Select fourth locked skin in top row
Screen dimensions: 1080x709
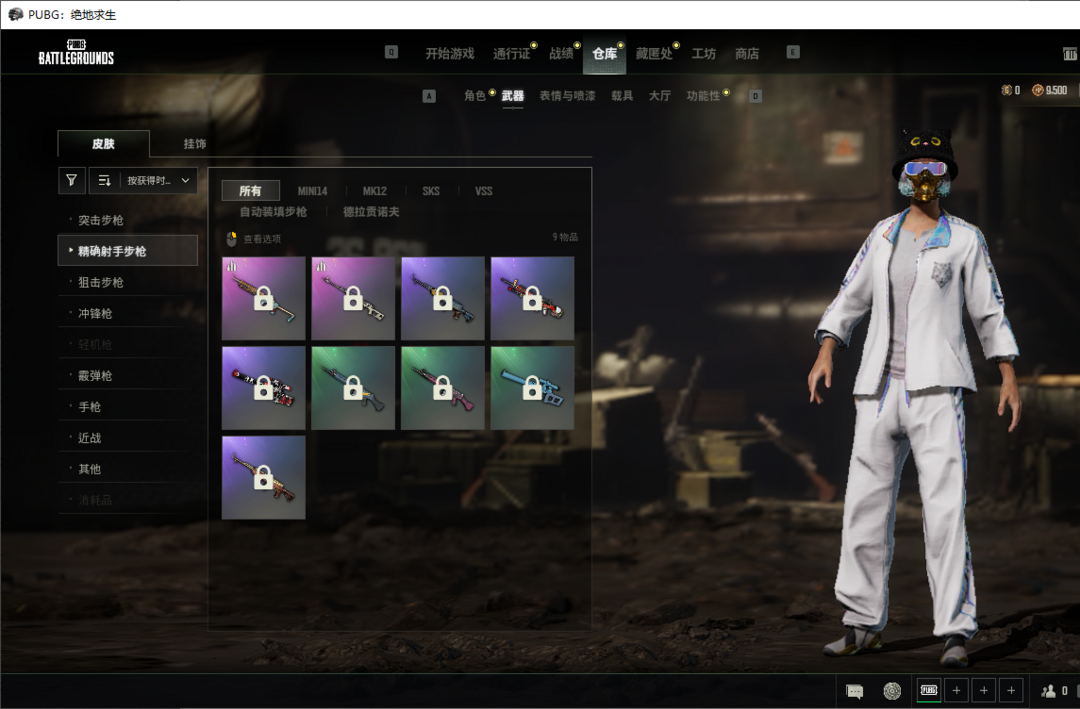[532, 298]
